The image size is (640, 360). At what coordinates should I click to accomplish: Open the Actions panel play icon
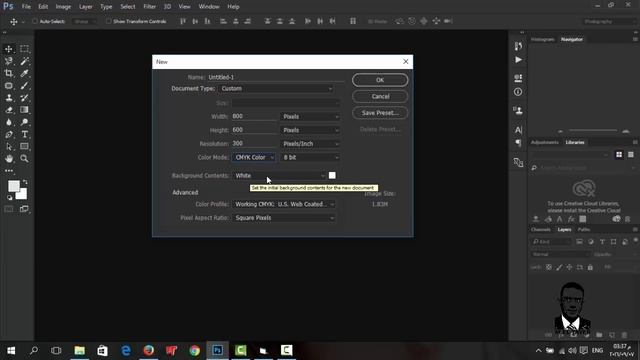point(518,60)
